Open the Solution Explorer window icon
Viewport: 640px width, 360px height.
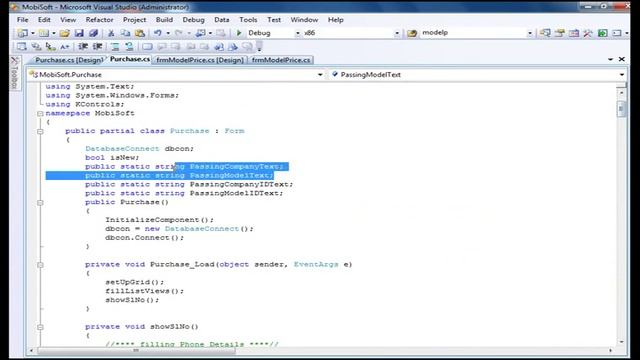click(545, 33)
